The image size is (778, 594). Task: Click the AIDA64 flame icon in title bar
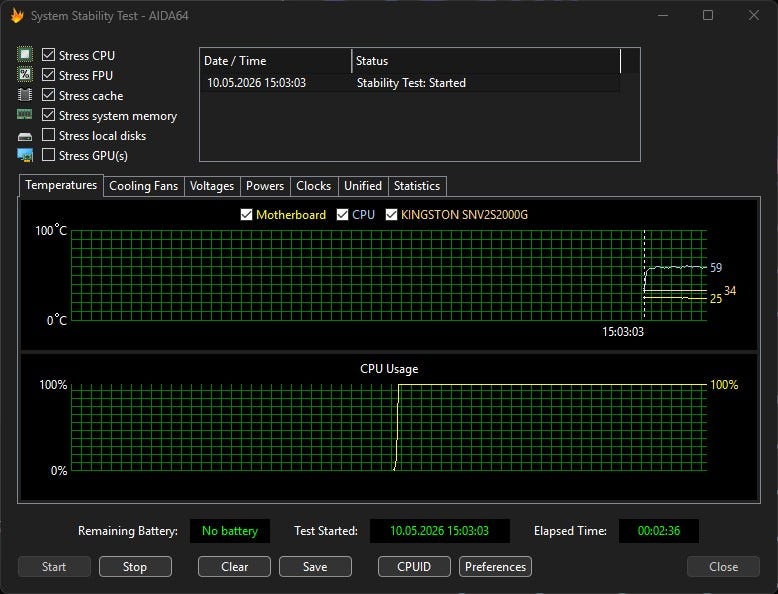[x=17, y=16]
